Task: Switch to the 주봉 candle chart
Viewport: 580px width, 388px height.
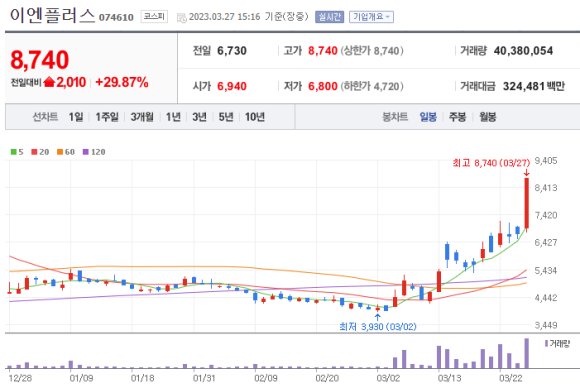Action: tap(458, 117)
